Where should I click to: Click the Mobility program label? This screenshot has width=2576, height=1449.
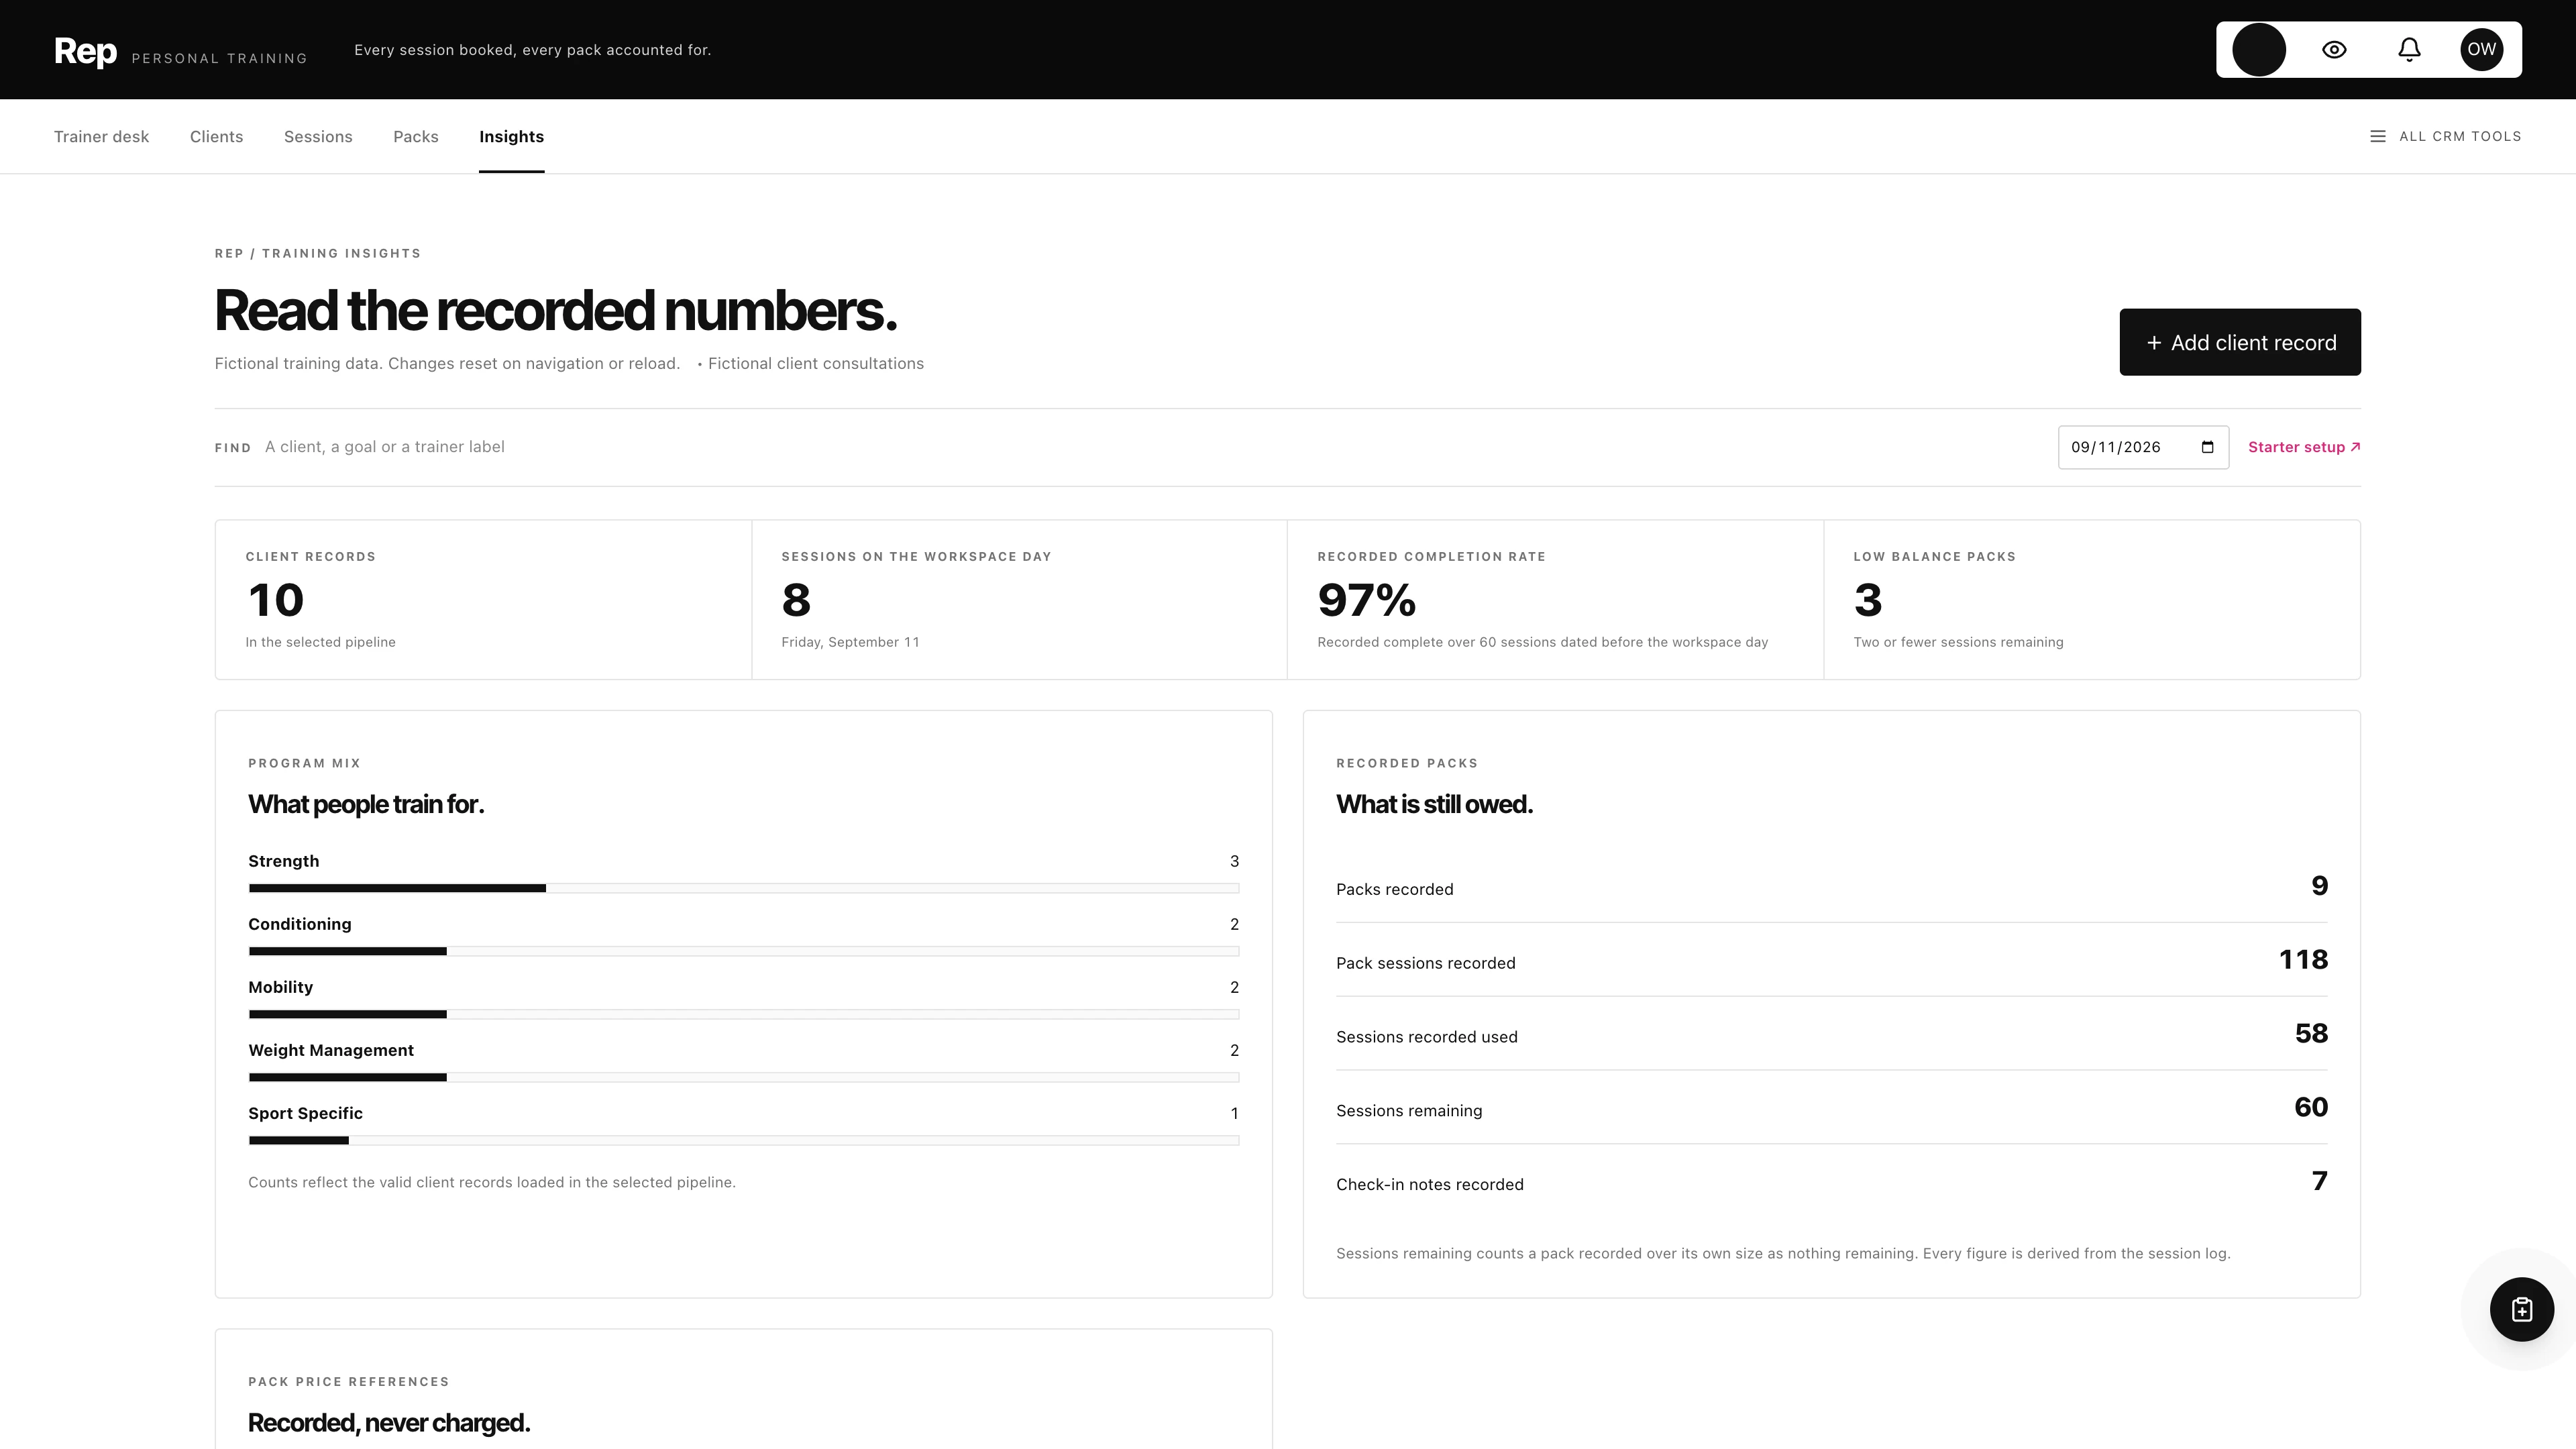(x=280, y=987)
